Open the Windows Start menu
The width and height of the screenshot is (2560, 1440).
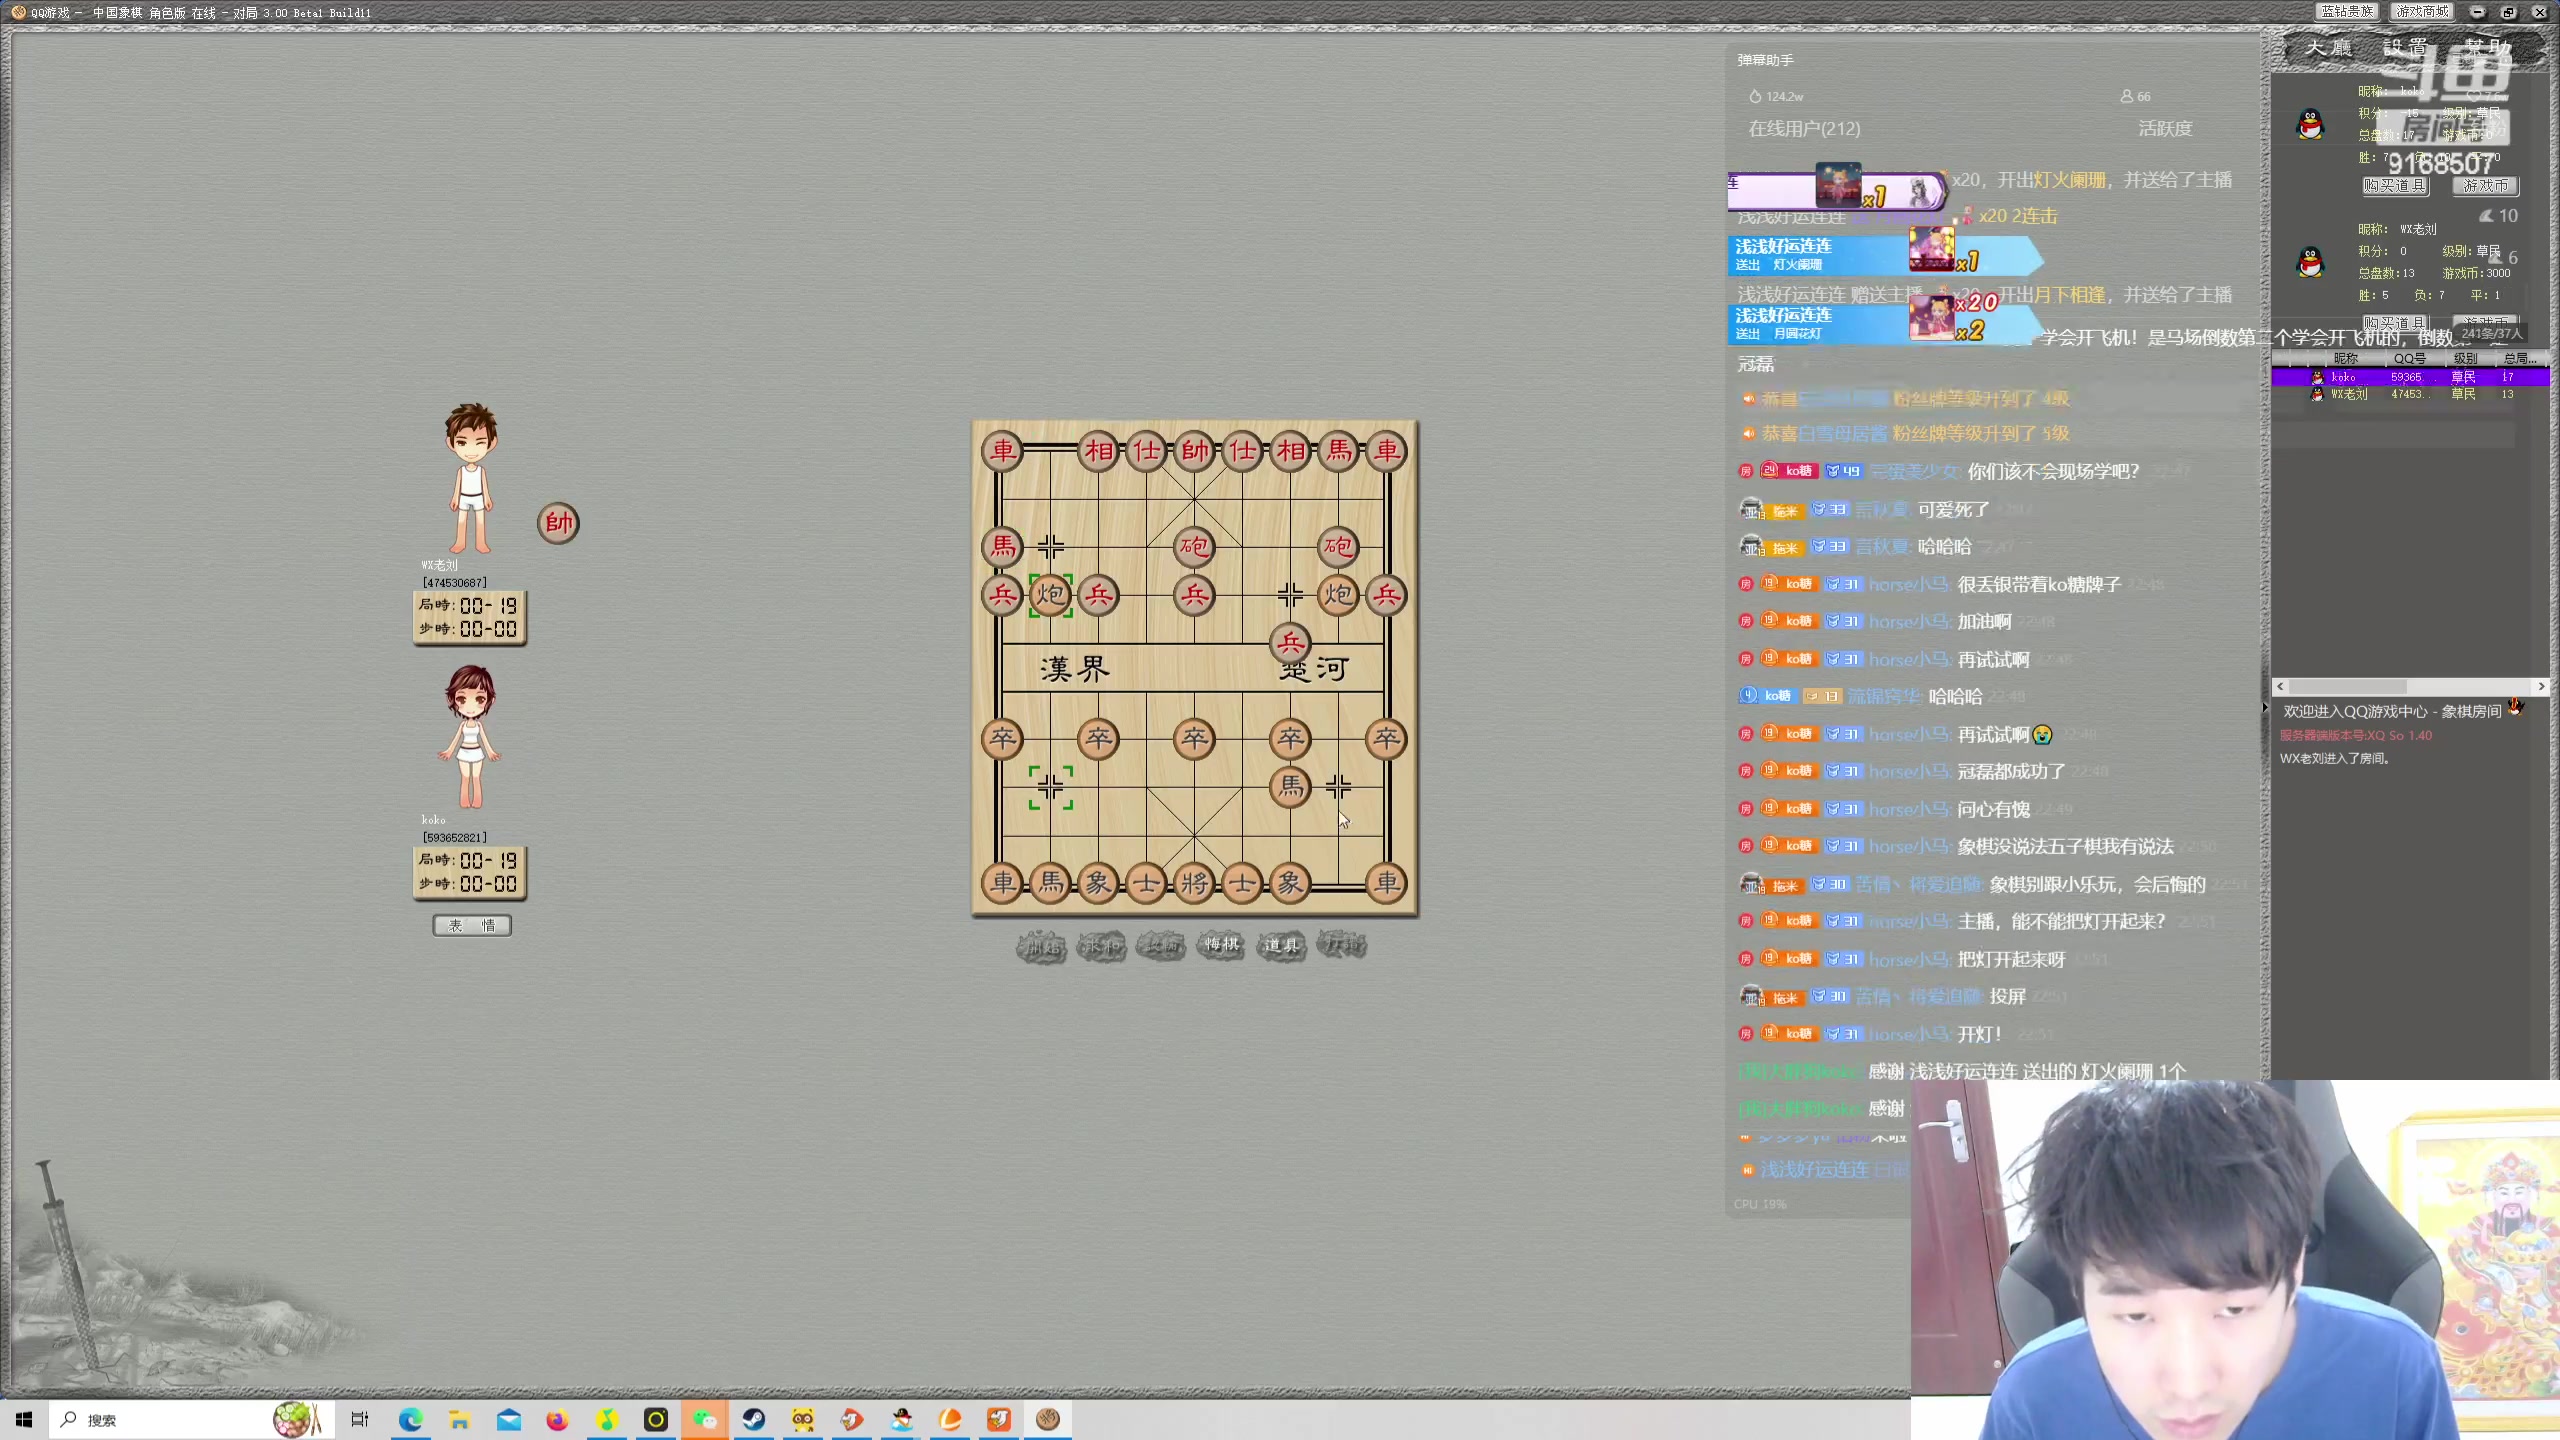point(24,1420)
